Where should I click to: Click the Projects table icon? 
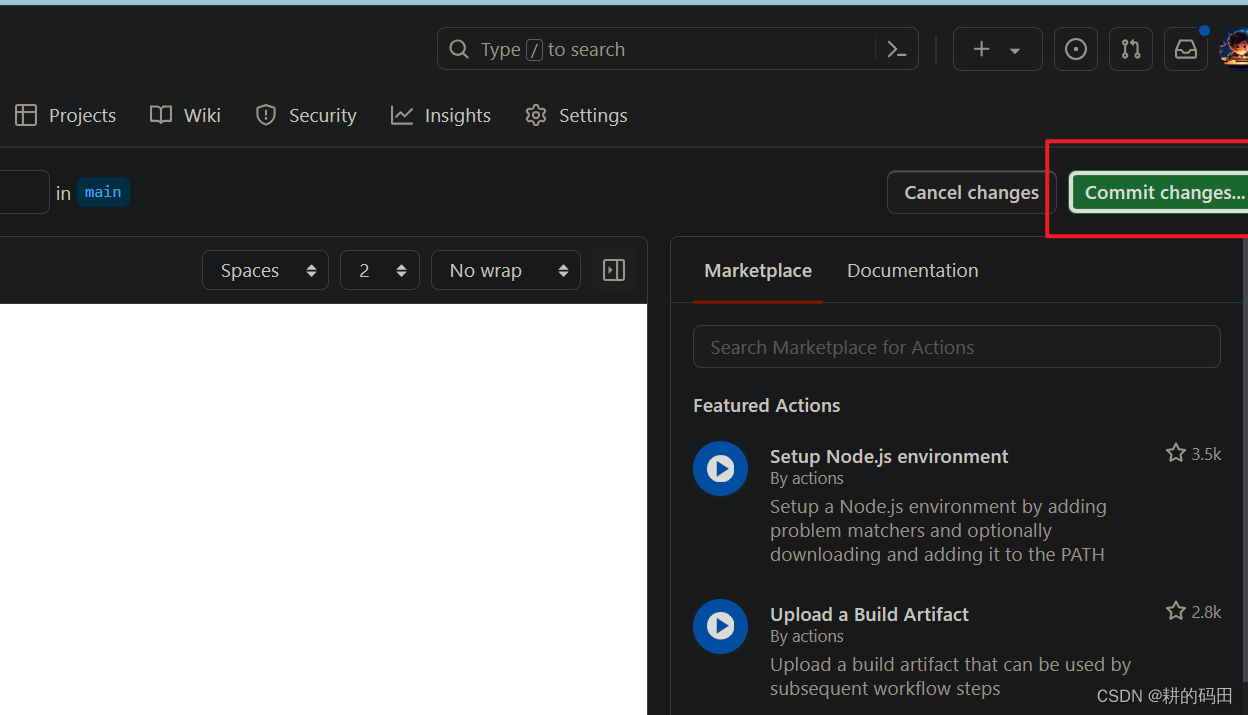coord(26,115)
